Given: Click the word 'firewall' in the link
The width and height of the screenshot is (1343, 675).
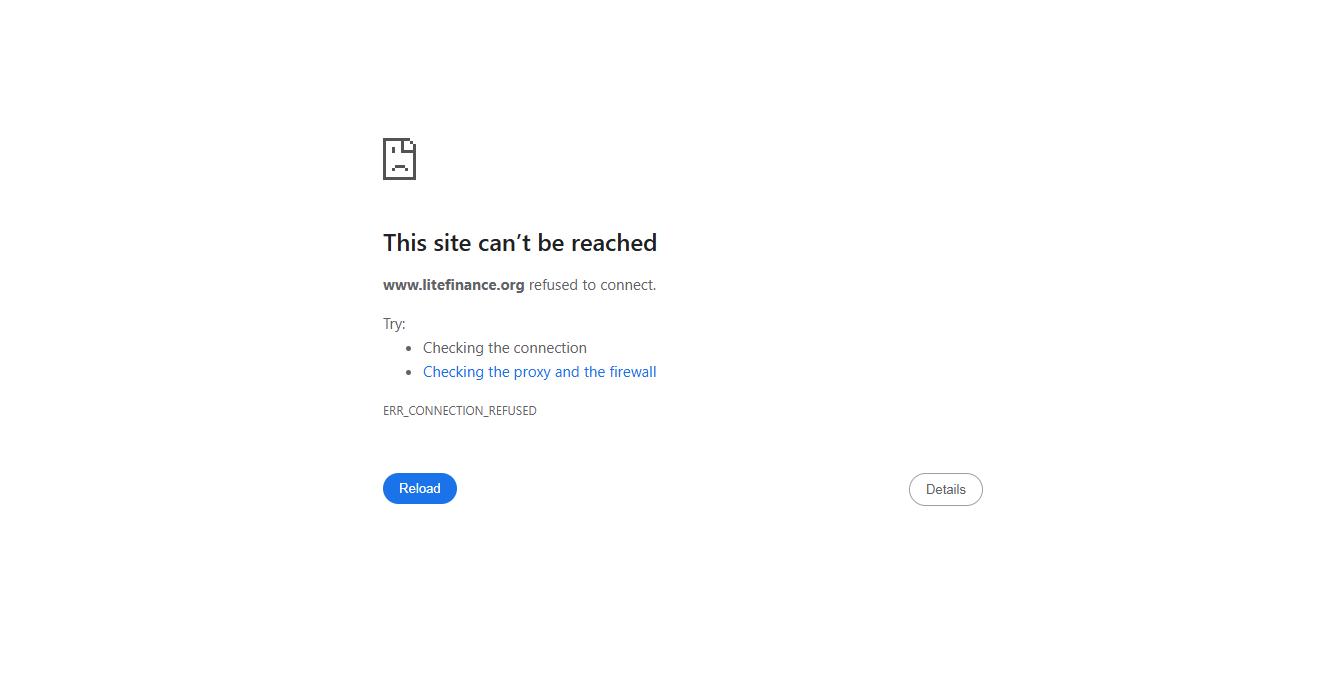Looking at the screenshot, I should (x=633, y=372).
